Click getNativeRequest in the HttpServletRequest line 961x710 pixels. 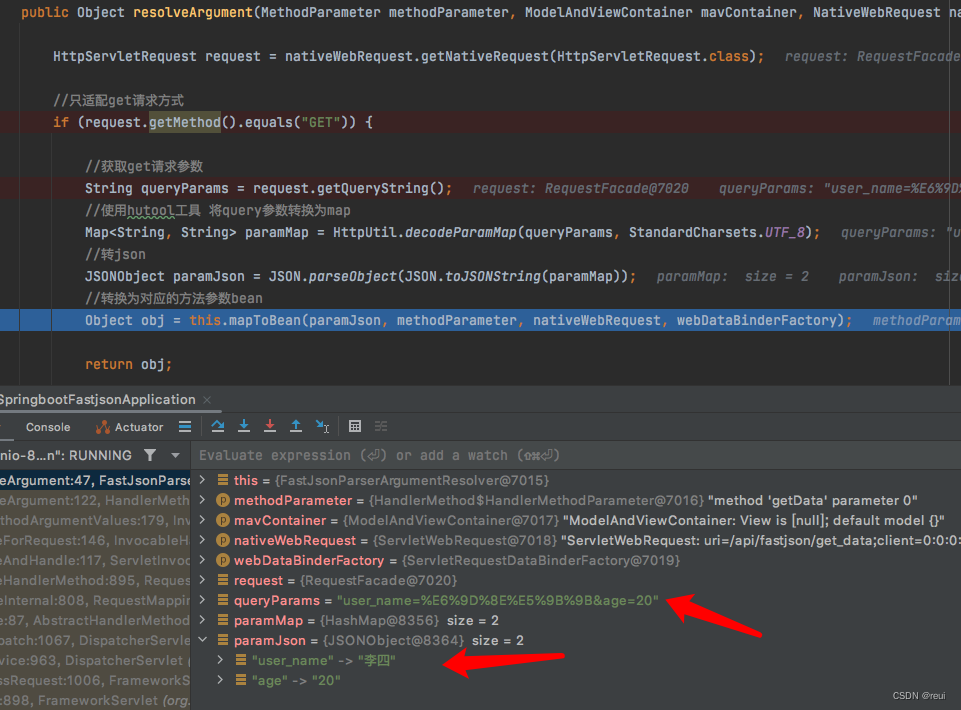pyautogui.click(x=485, y=56)
